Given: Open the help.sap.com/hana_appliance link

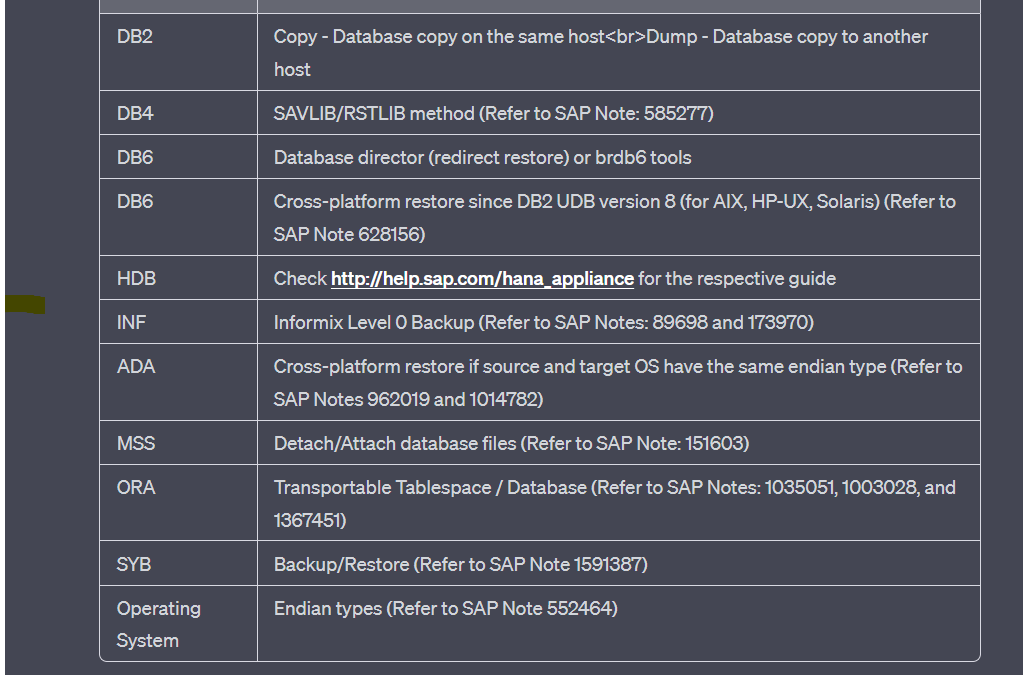Looking at the screenshot, I should (482, 278).
